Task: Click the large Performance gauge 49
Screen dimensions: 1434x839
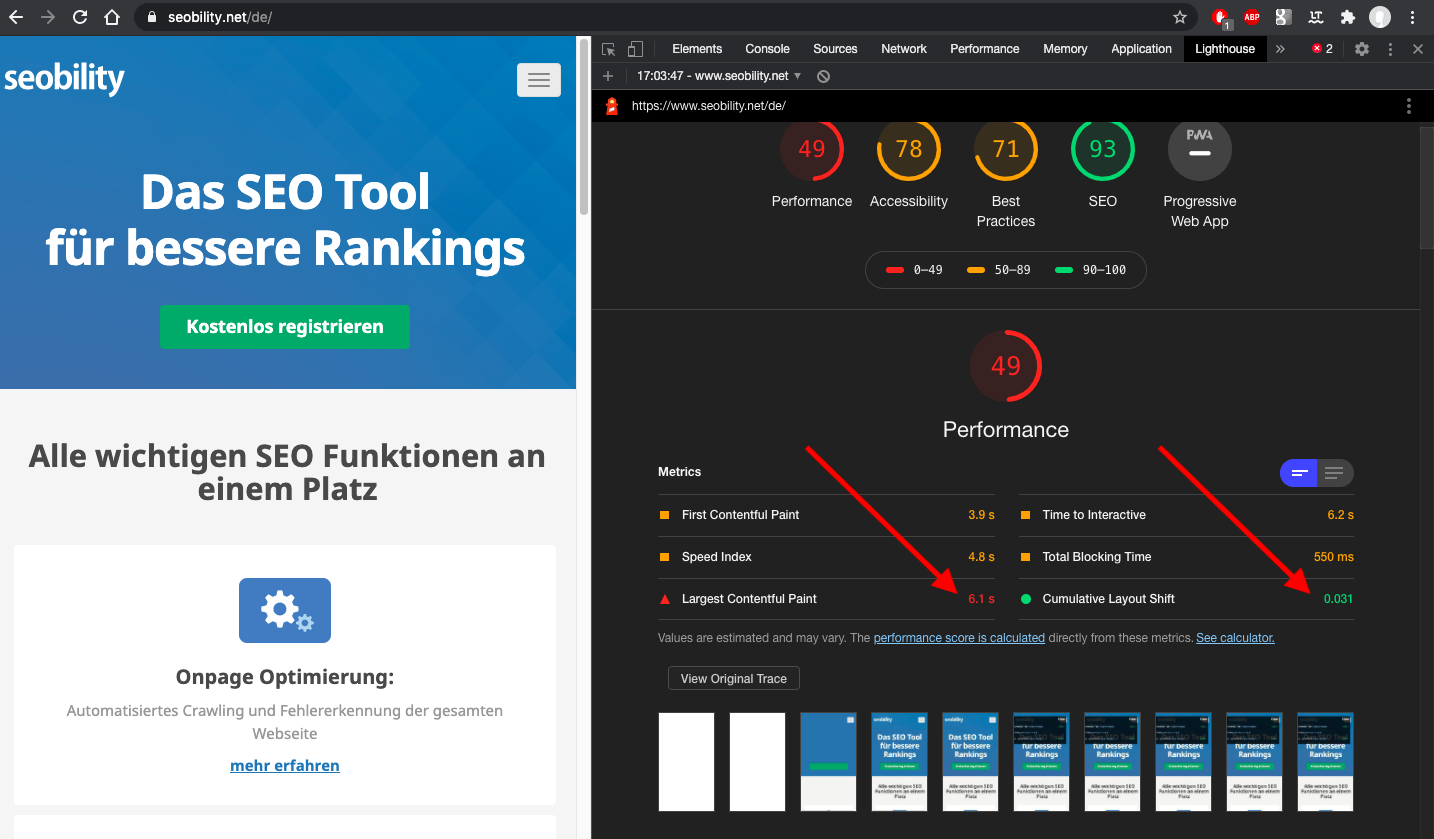Action: pos(1006,366)
